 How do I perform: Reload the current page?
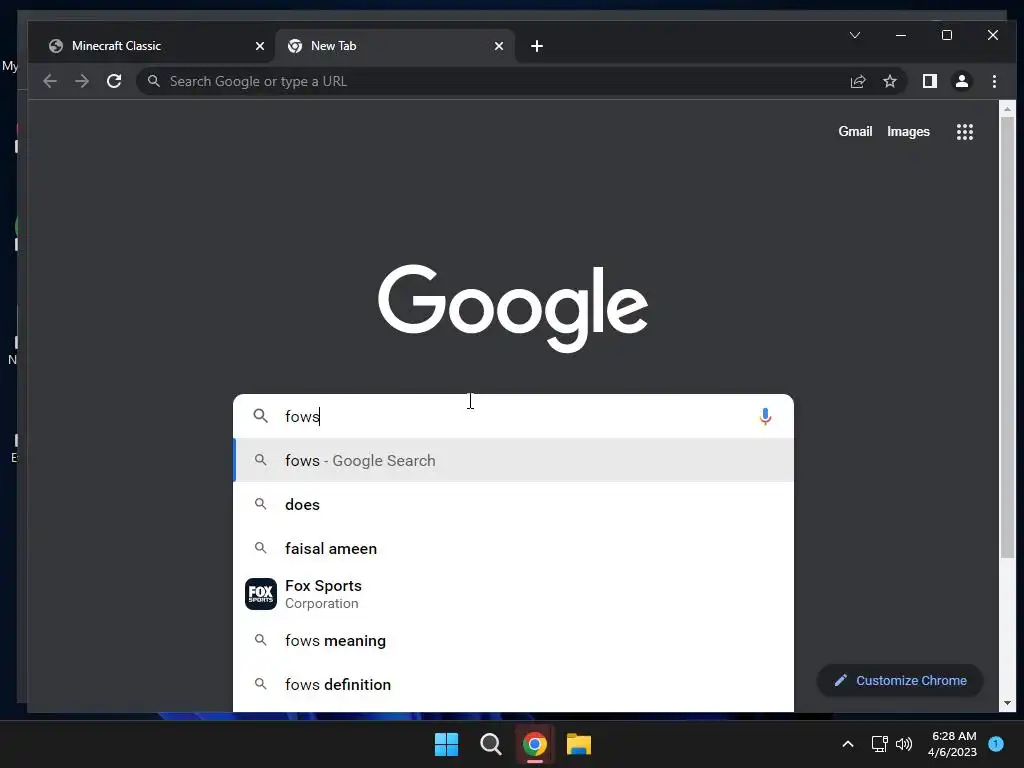point(114,82)
